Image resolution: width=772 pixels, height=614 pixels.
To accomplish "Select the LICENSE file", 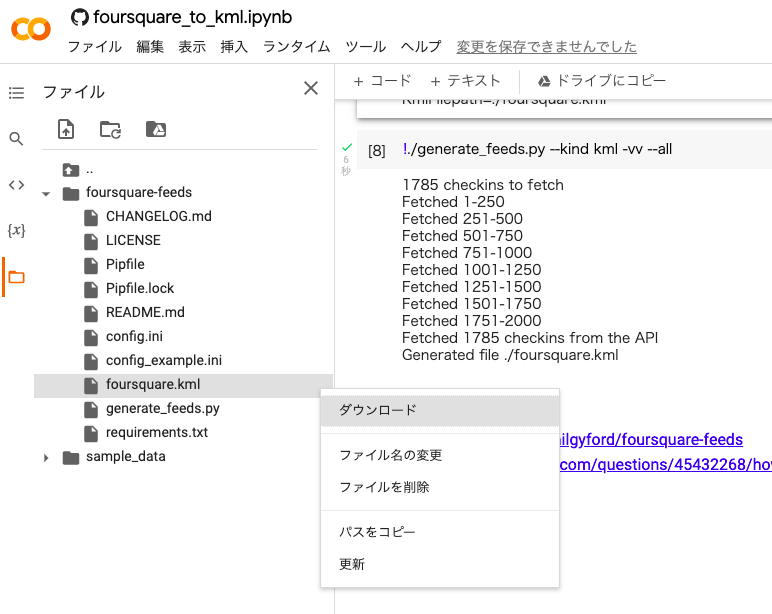I will click(133, 240).
